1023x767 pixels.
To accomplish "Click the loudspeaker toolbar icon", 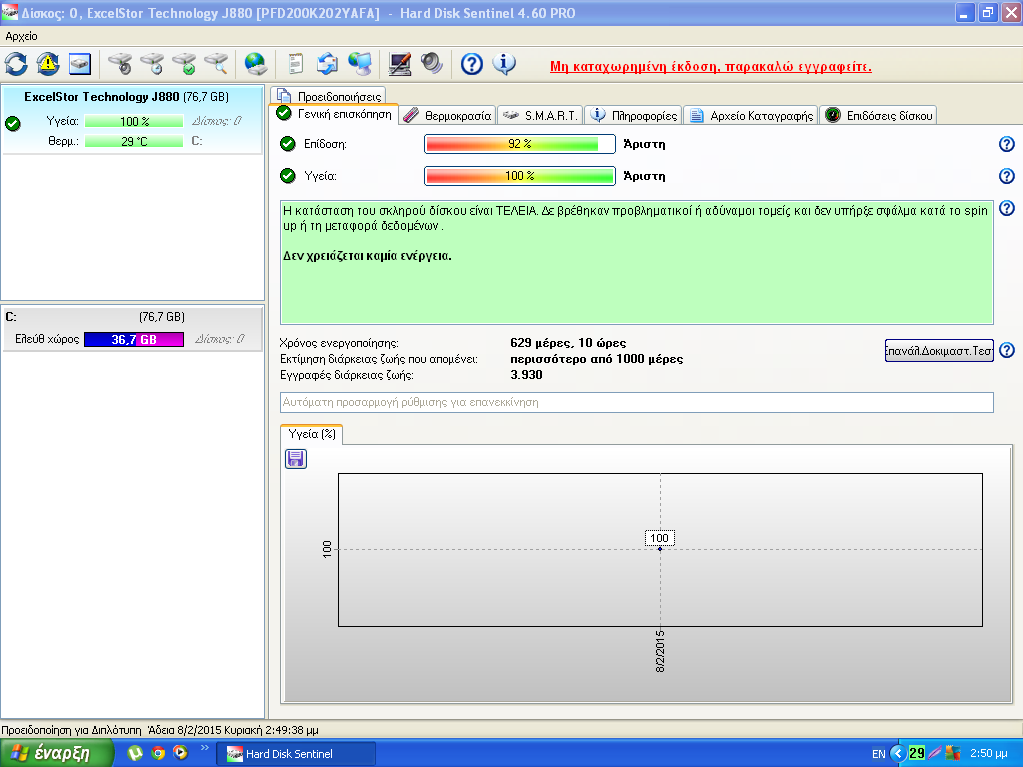I will 431,64.
